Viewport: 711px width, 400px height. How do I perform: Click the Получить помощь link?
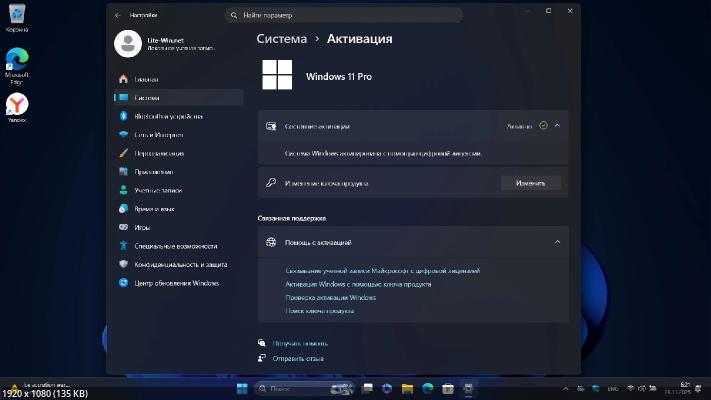[300, 343]
